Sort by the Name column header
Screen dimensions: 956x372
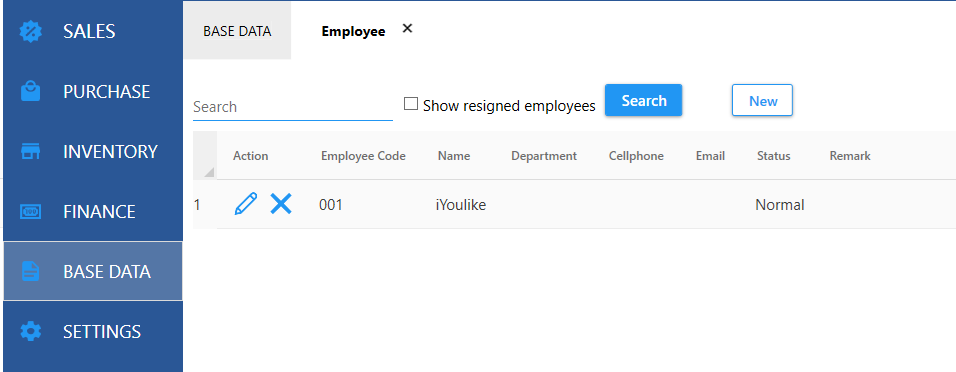454,156
